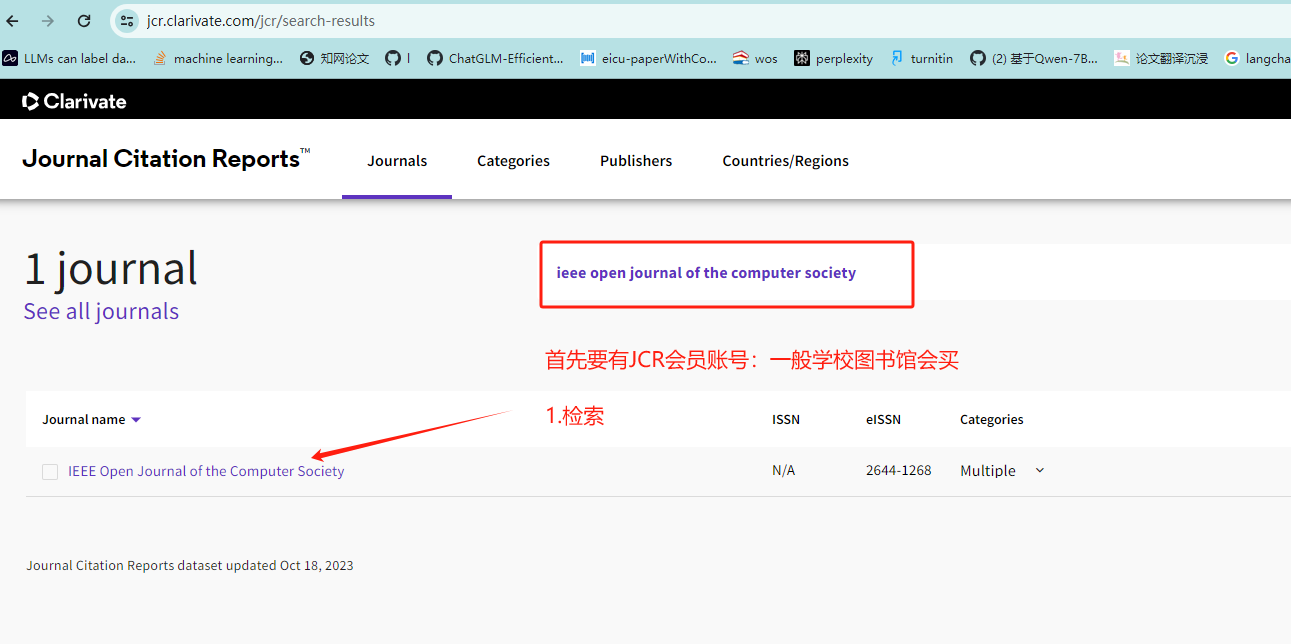Reload the page with the refresh icon
Screen dimensions: 1291x644
tap(84, 21)
